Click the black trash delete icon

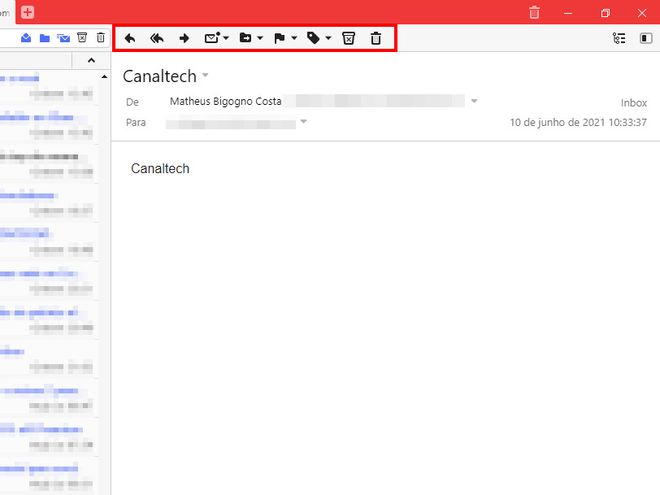(x=376, y=38)
